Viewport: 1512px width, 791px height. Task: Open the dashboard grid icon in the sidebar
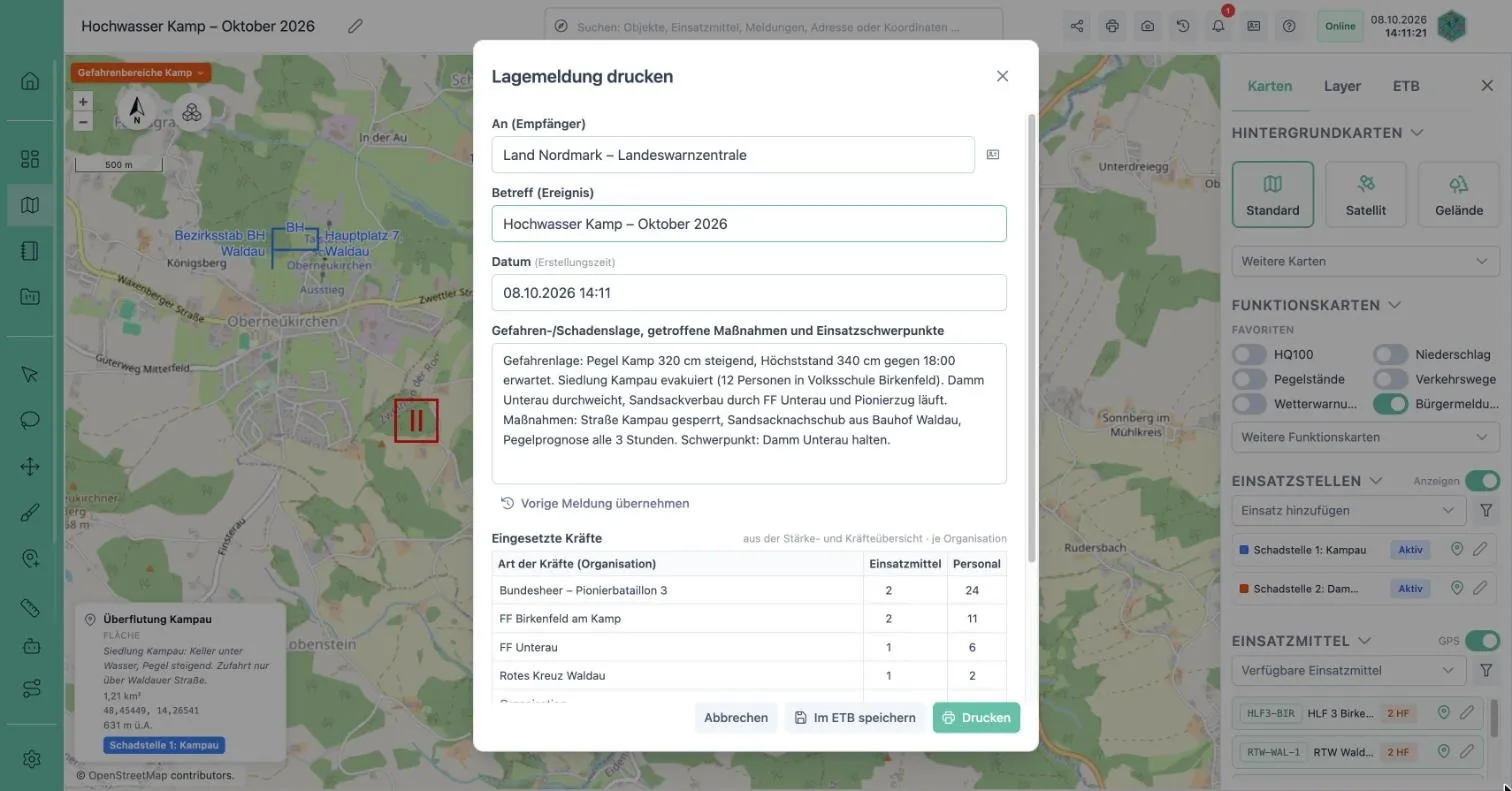(30, 159)
